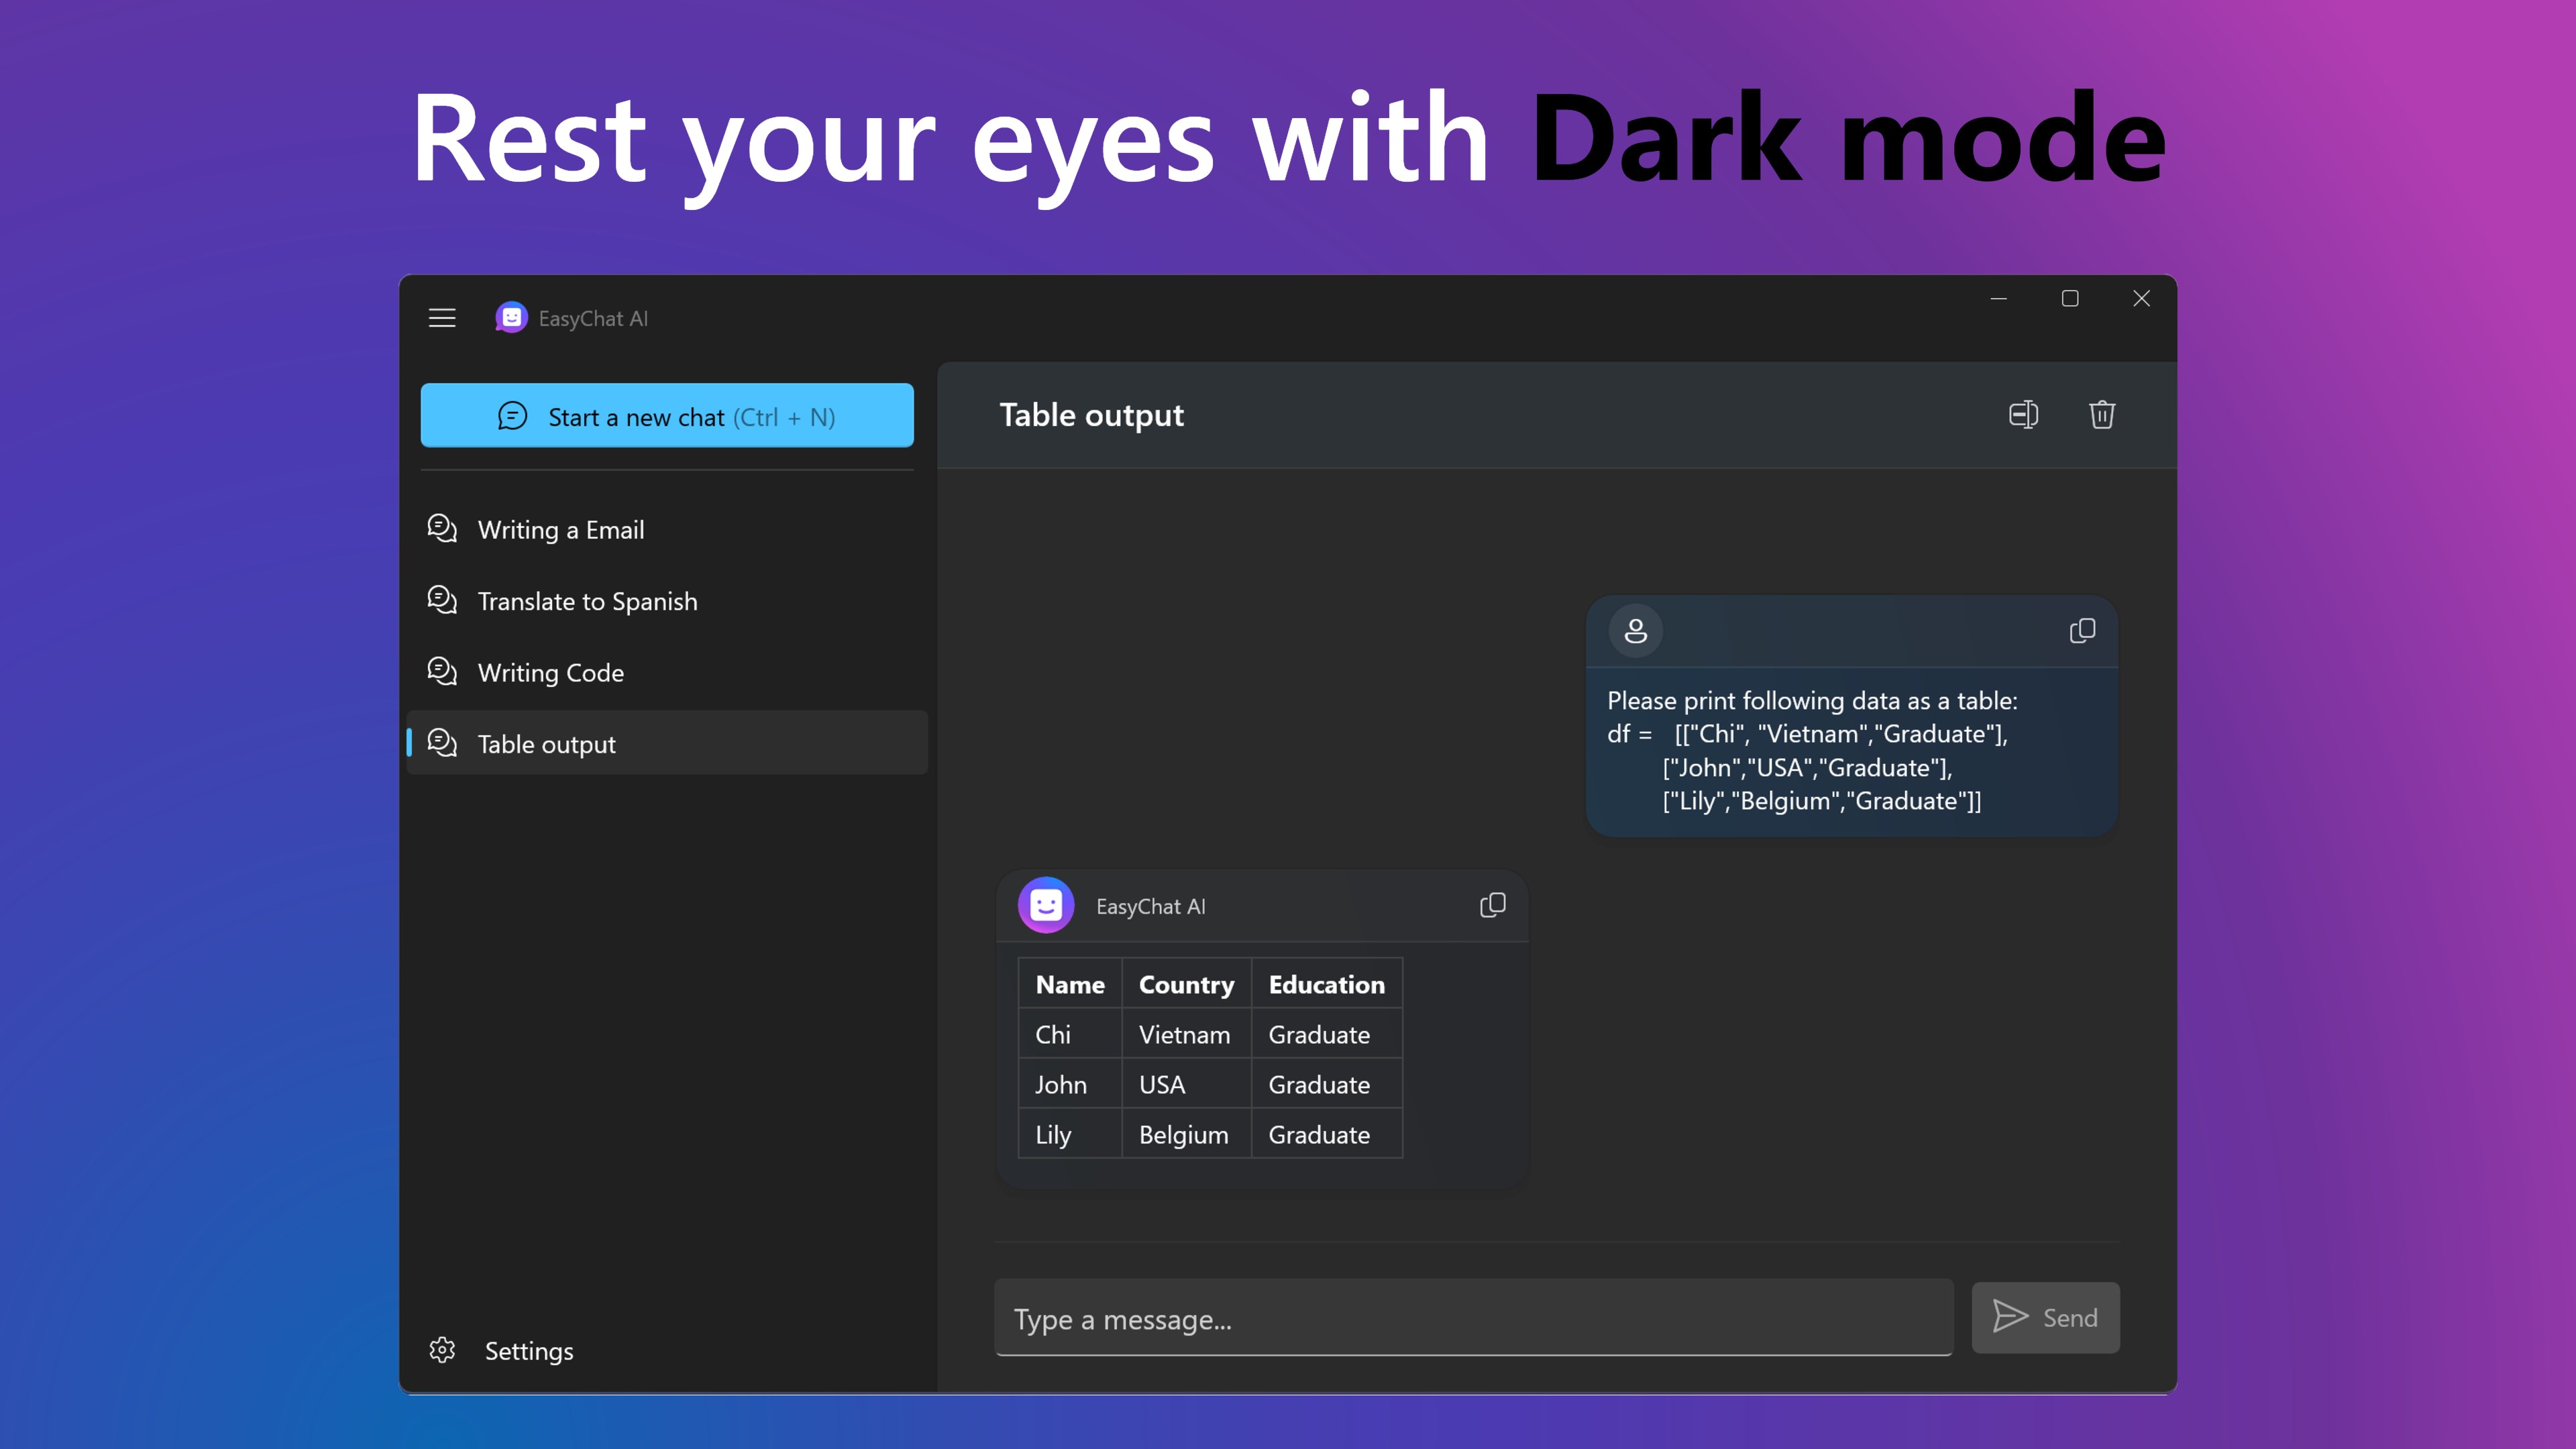Viewport: 2576px width, 1449px height.
Task: Switch to the Writing Code chat
Action: pyautogui.click(x=550, y=672)
